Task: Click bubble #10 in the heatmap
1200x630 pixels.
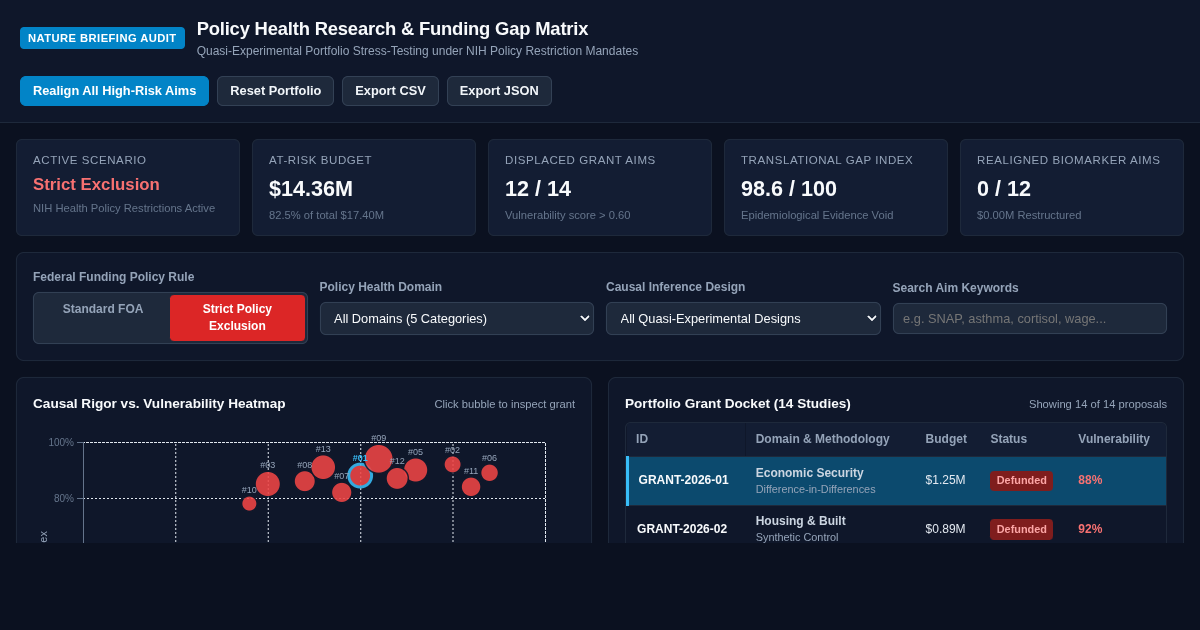Action: click(249, 503)
